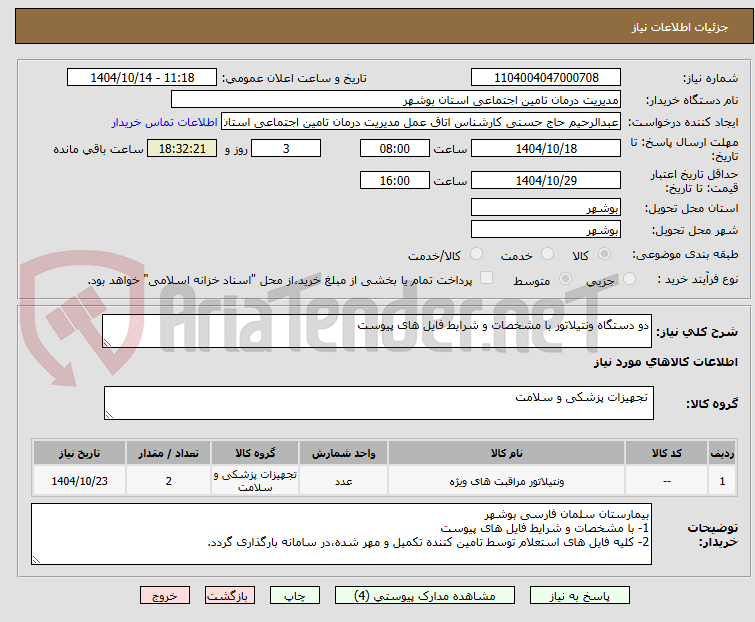Click the تاریخ نیاز column header
This screenshot has height=622, width=755.
[79, 453]
